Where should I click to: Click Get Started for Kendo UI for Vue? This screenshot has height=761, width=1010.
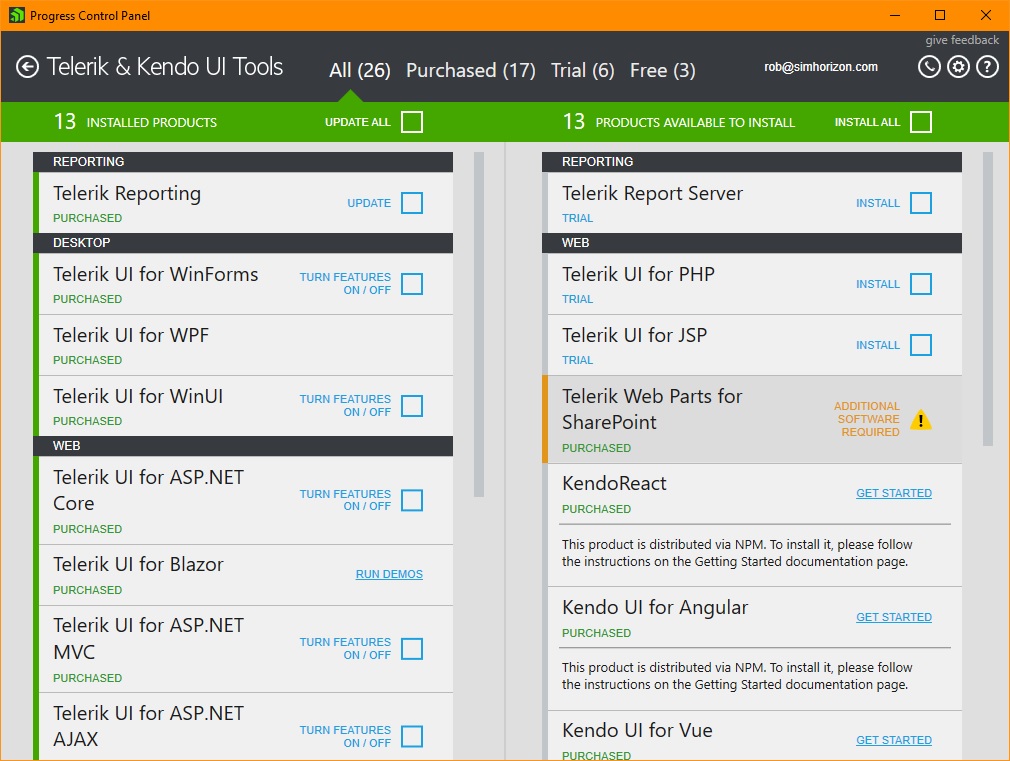tap(893, 740)
